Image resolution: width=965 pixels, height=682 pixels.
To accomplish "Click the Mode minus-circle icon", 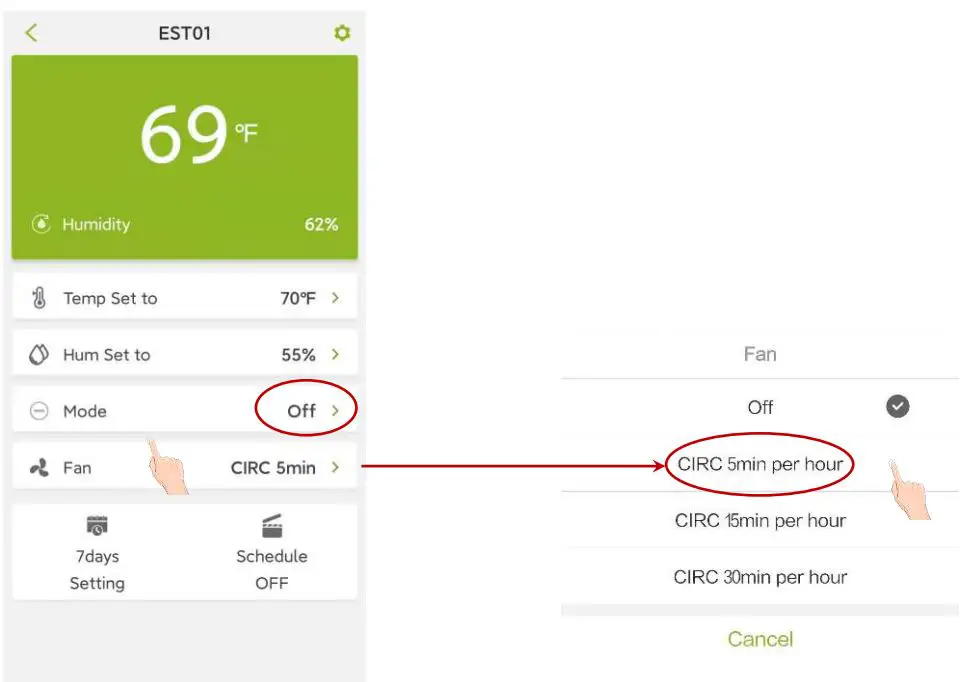I will tap(40, 410).
